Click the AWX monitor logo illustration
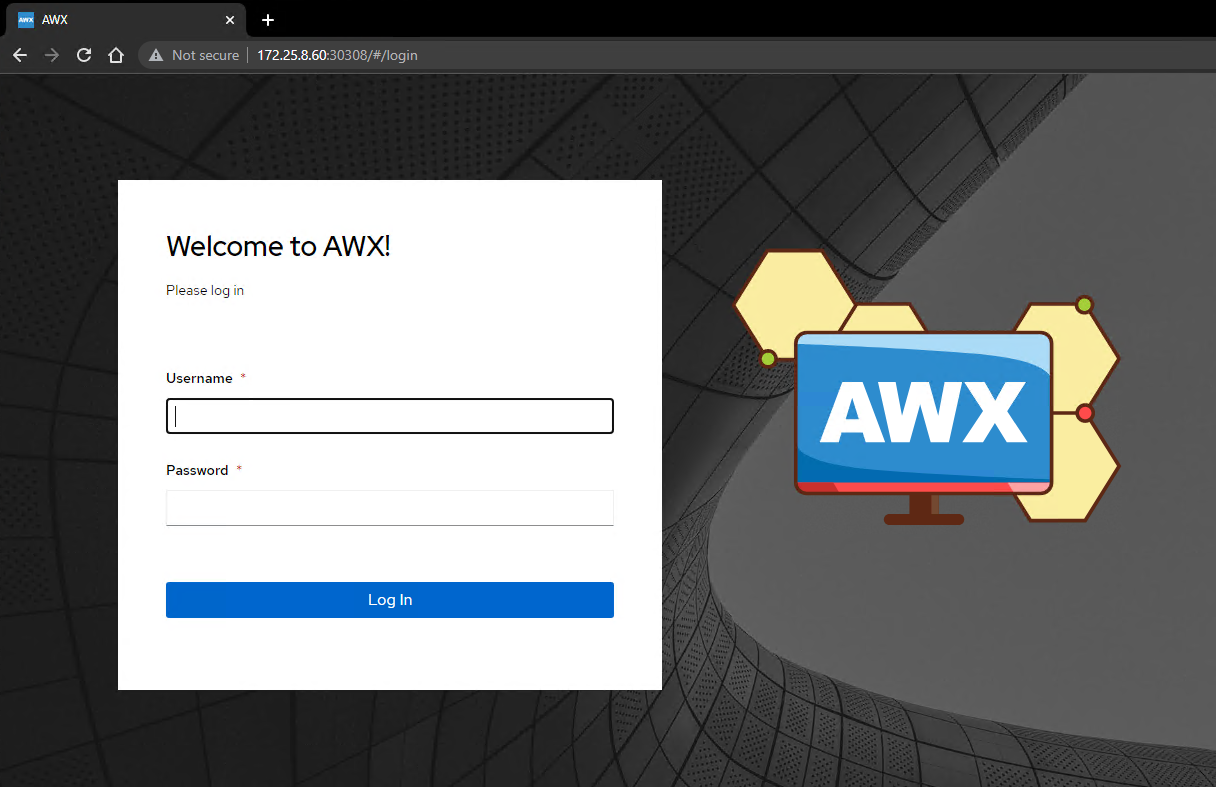The image size is (1216, 787). (x=922, y=410)
